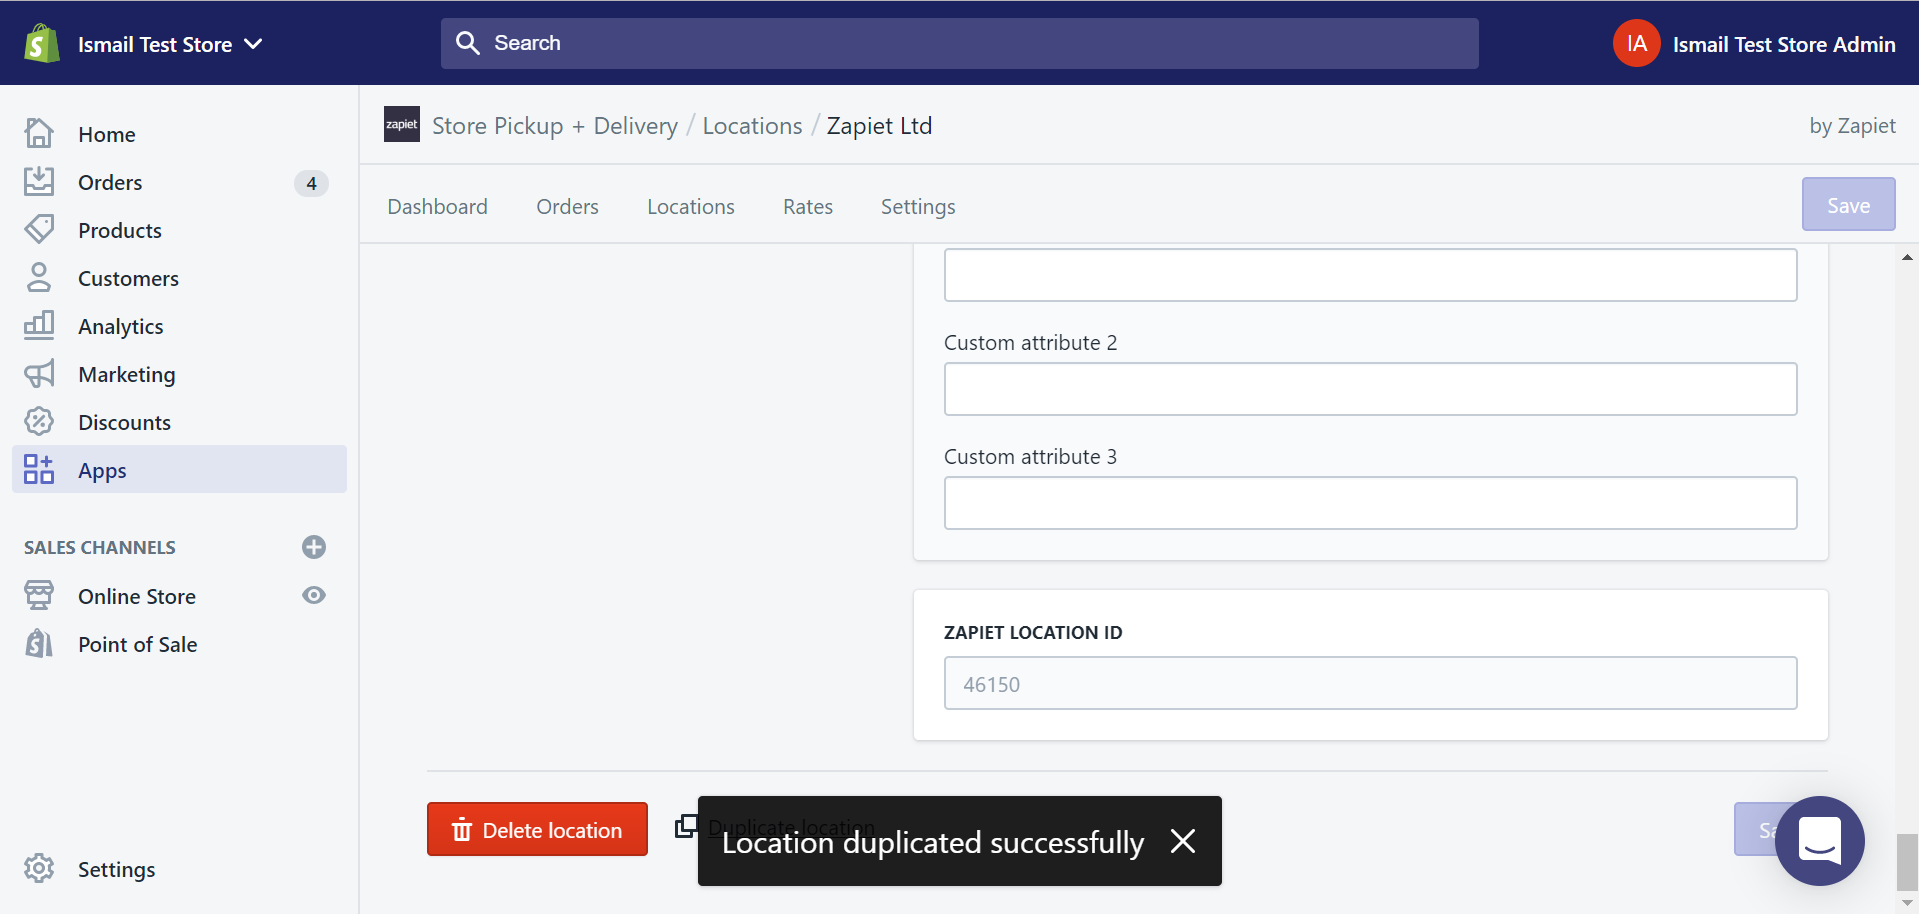Click the Orders inbox icon
Viewport: 1919px width, 914px height.
tap(39, 182)
